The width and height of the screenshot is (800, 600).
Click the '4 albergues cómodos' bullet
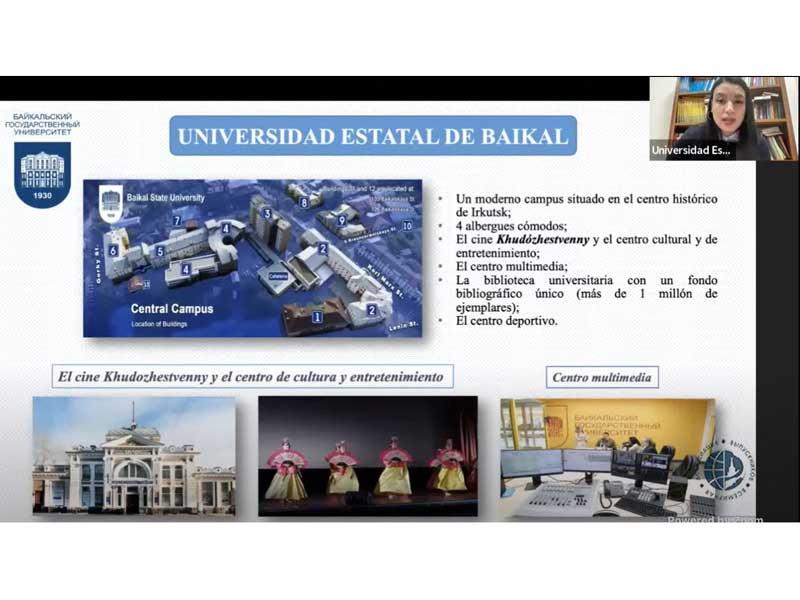coord(511,226)
